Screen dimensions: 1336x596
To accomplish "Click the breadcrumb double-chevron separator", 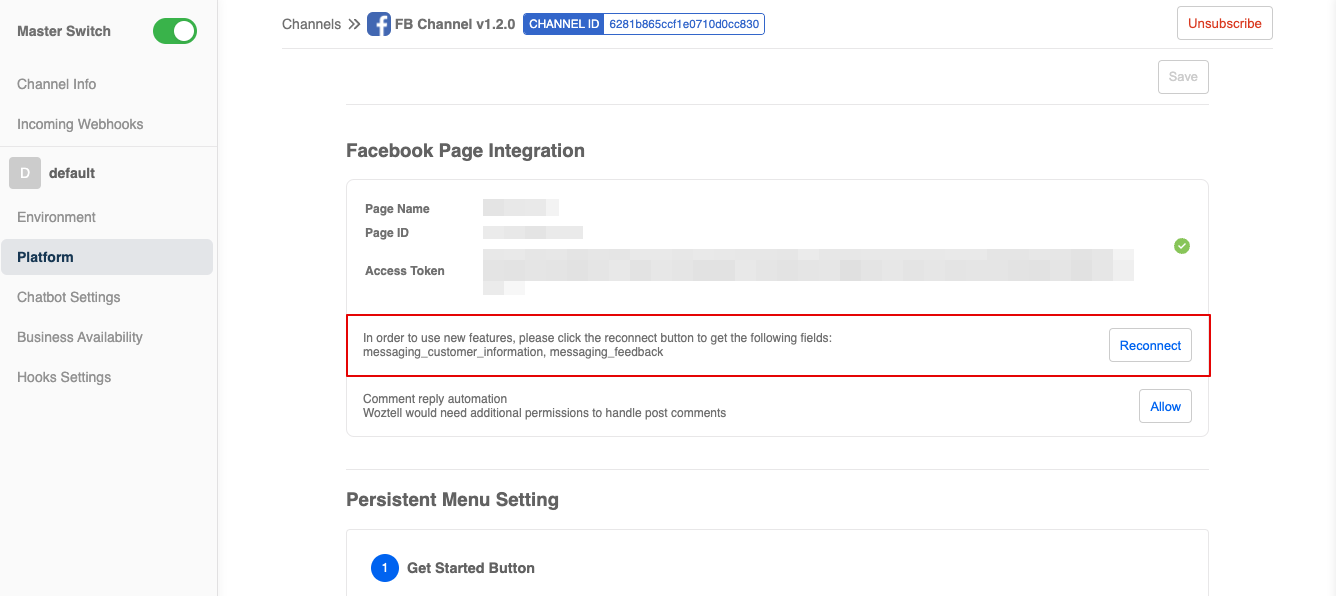I will pos(354,24).
